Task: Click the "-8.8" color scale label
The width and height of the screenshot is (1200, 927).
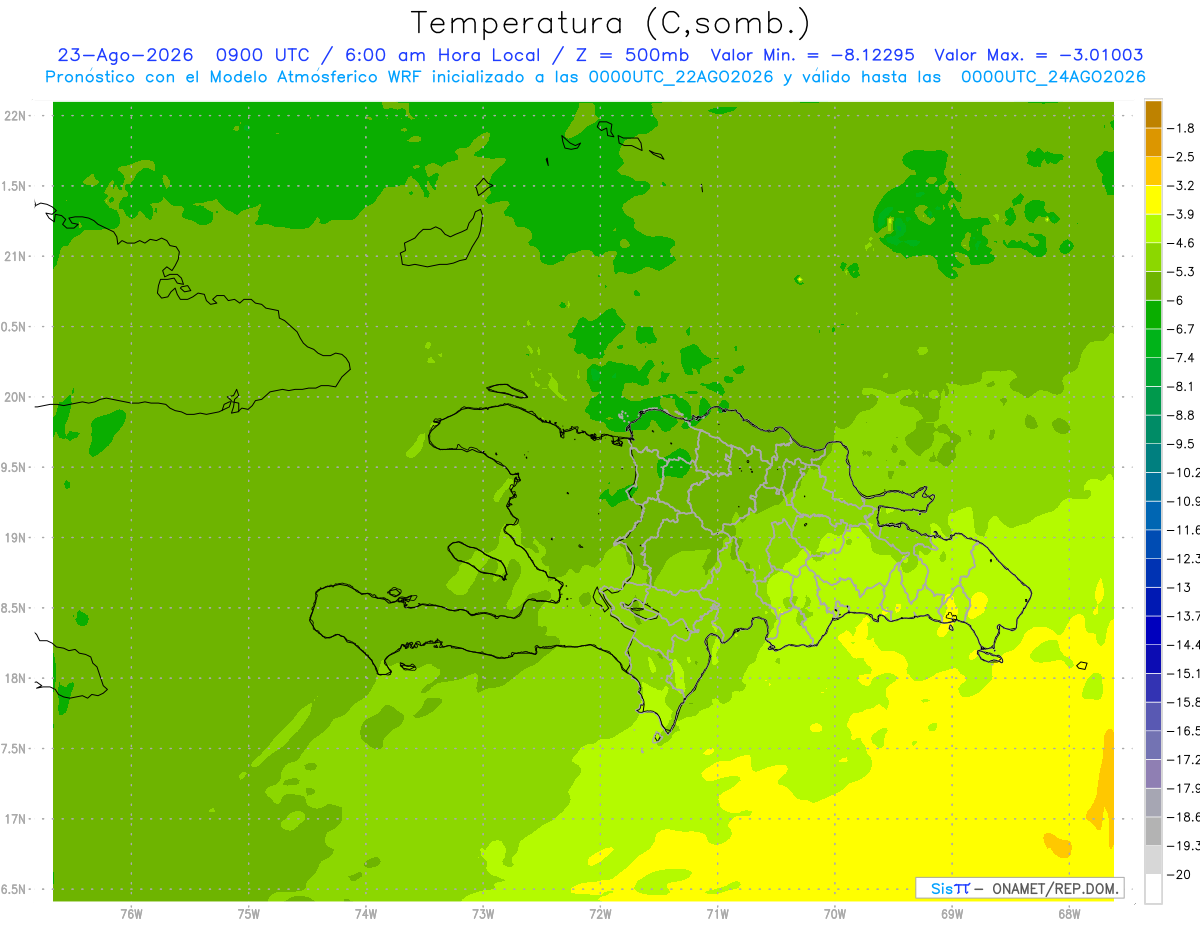Action: coord(1183,415)
